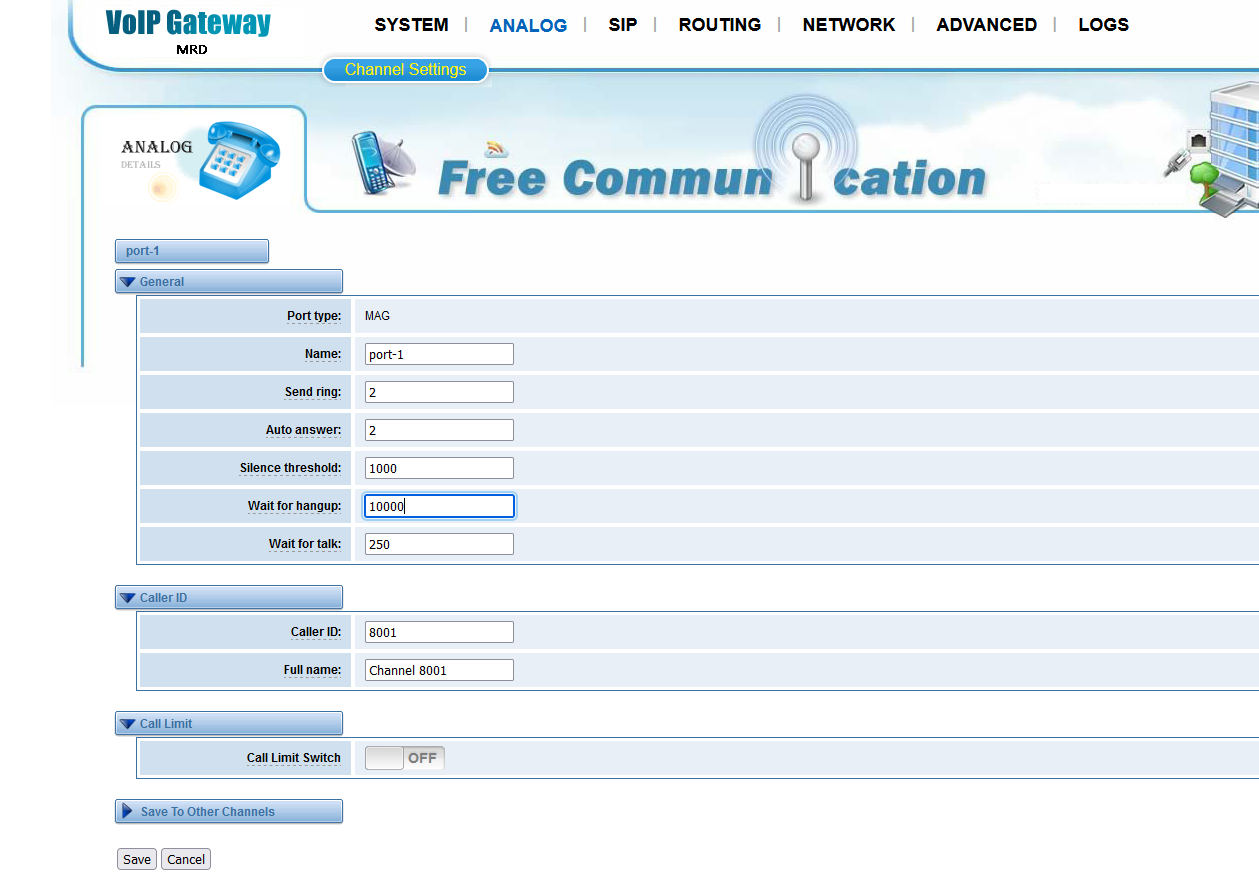The width and height of the screenshot is (1259, 874).
Task: Click the Save button
Action: [137, 859]
